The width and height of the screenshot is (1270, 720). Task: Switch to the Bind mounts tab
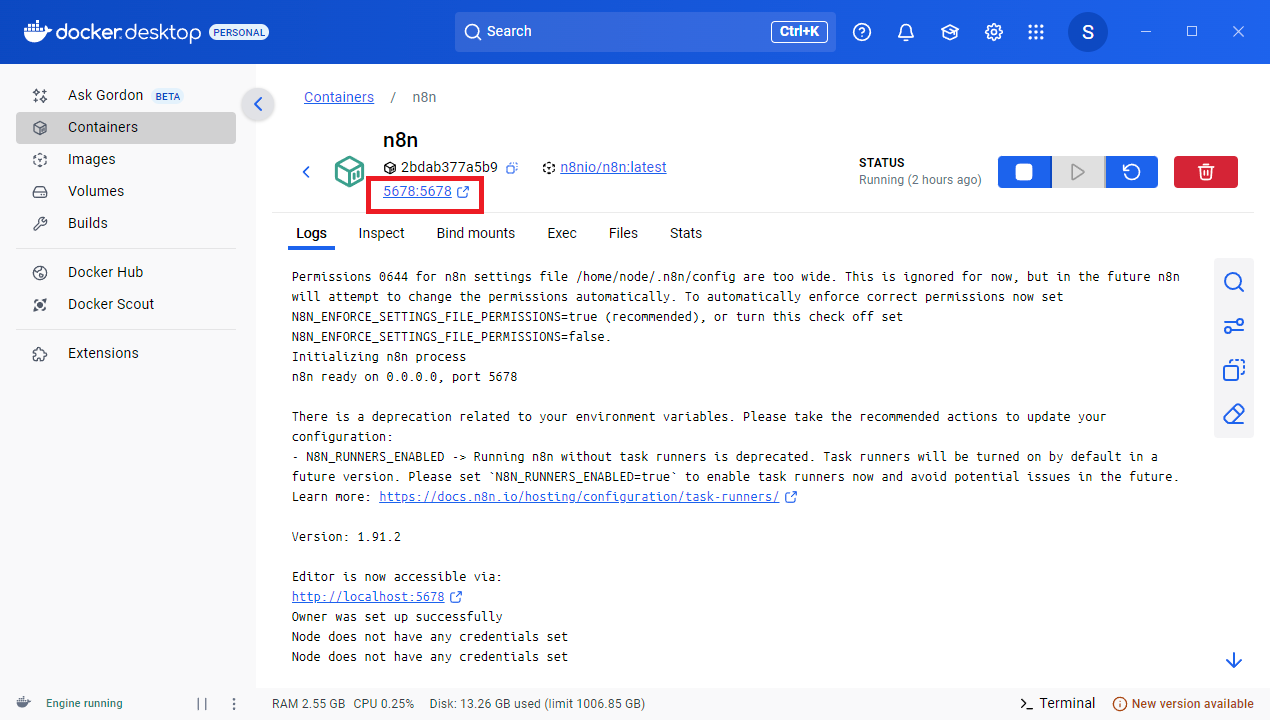tap(476, 233)
